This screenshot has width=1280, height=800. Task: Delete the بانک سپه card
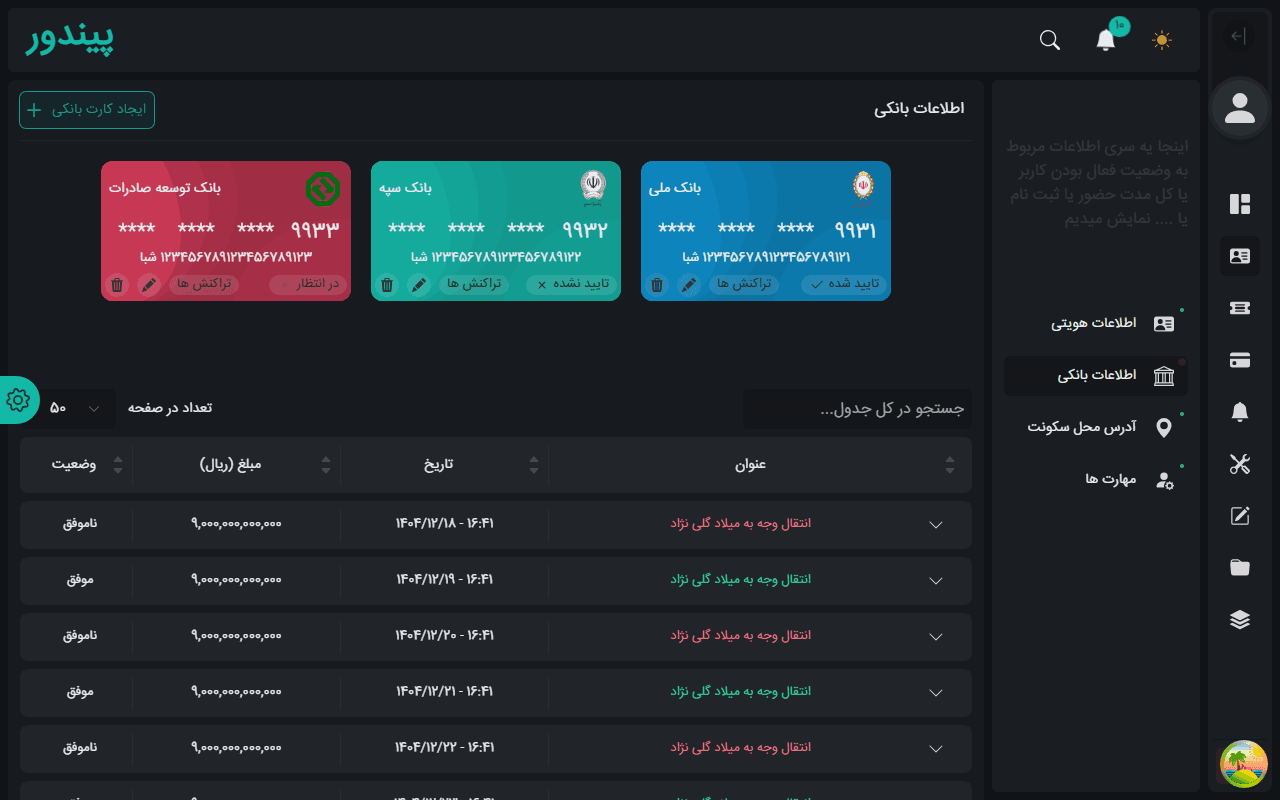(387, 285)
